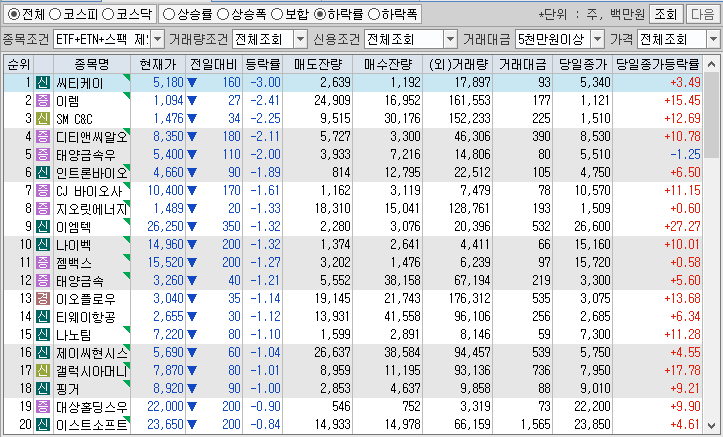Click the vertical scrollbar thumb of the table
This screenshot has width=723, height=437.
click(x=711, y=115)
